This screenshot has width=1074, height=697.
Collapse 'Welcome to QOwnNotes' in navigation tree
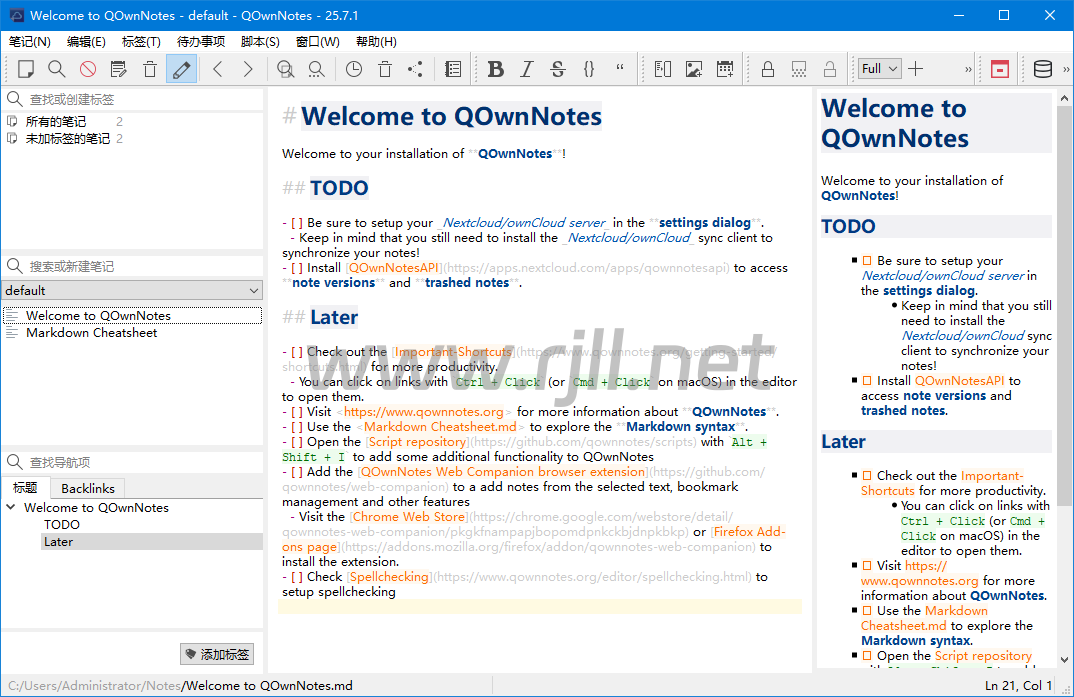pyautogui.click(x=11, y=507)
